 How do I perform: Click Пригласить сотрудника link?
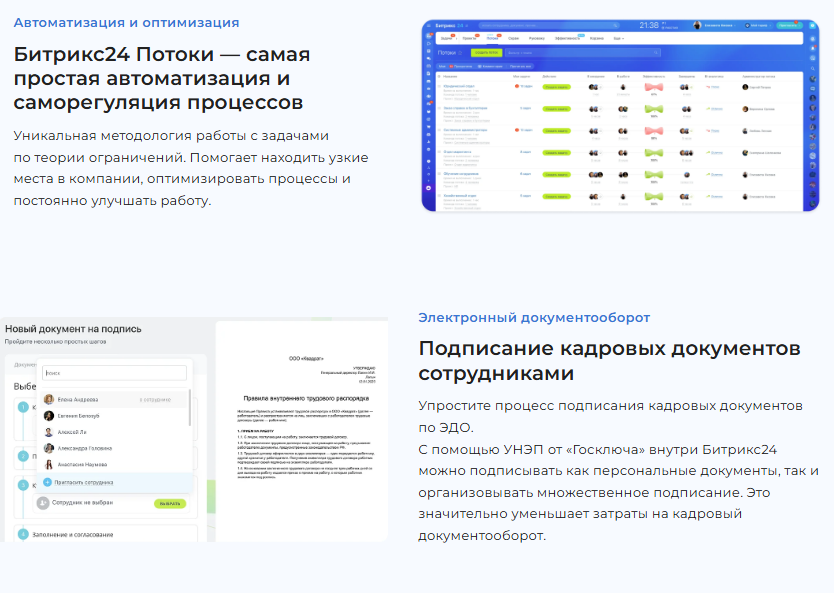click(x=84, y=482)
